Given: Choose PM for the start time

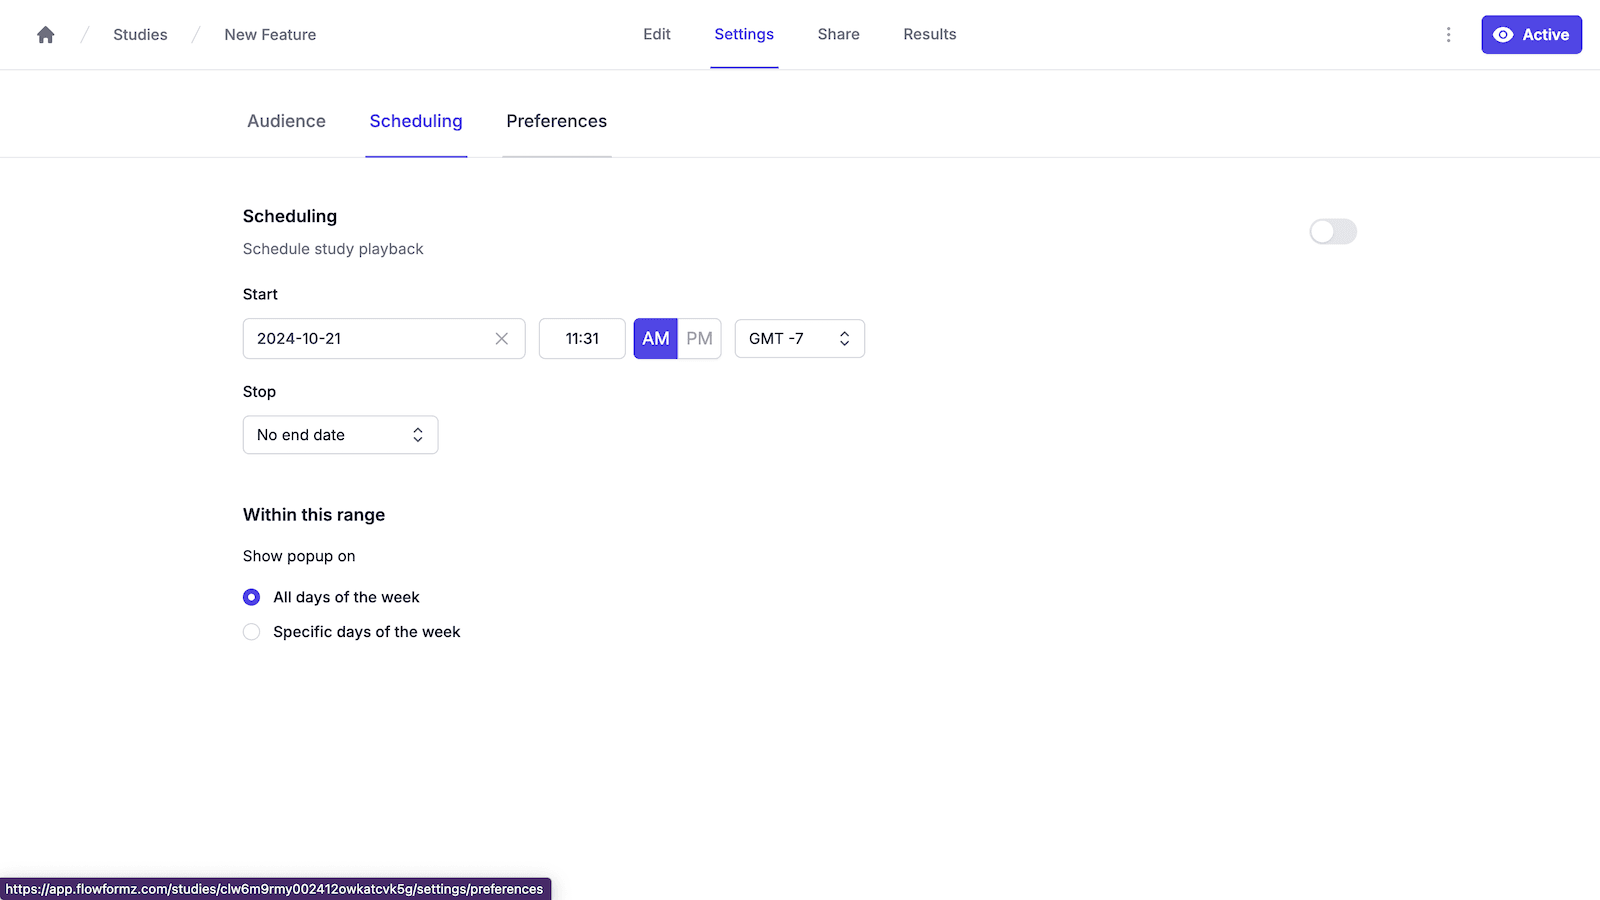Looking at the screenshot, I should 699,339.
